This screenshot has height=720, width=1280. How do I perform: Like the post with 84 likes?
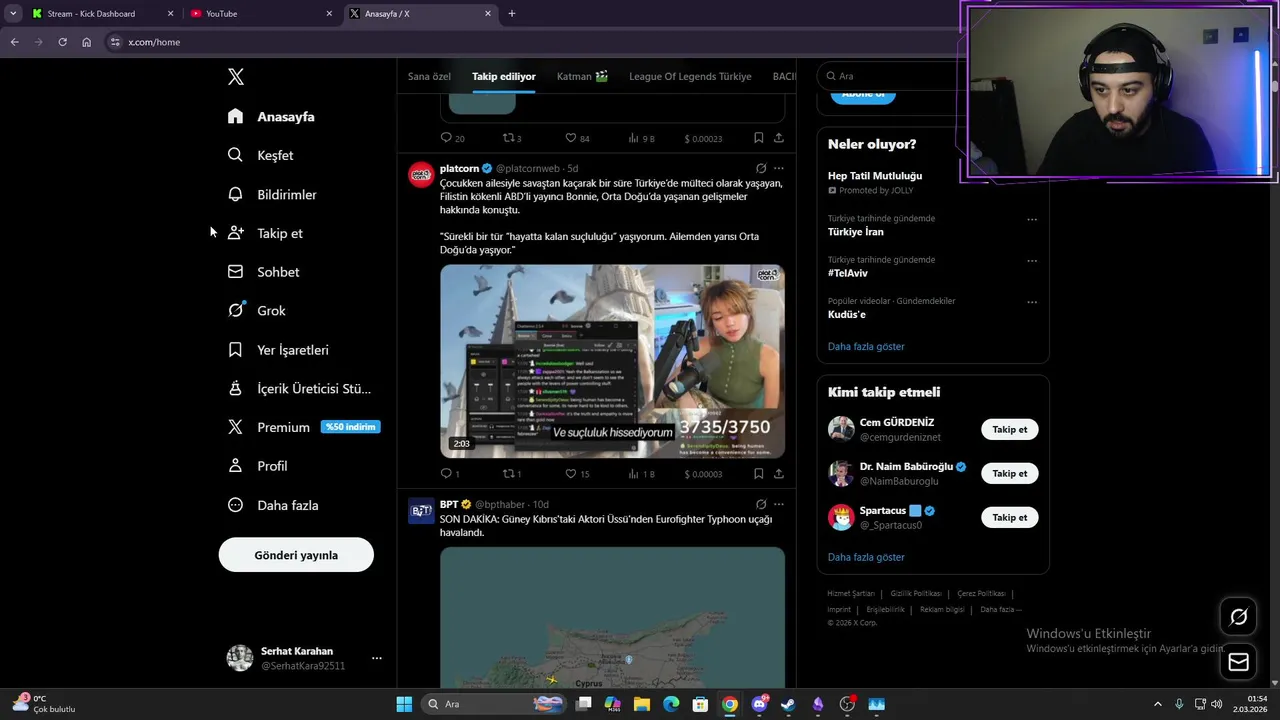(571, 138)
